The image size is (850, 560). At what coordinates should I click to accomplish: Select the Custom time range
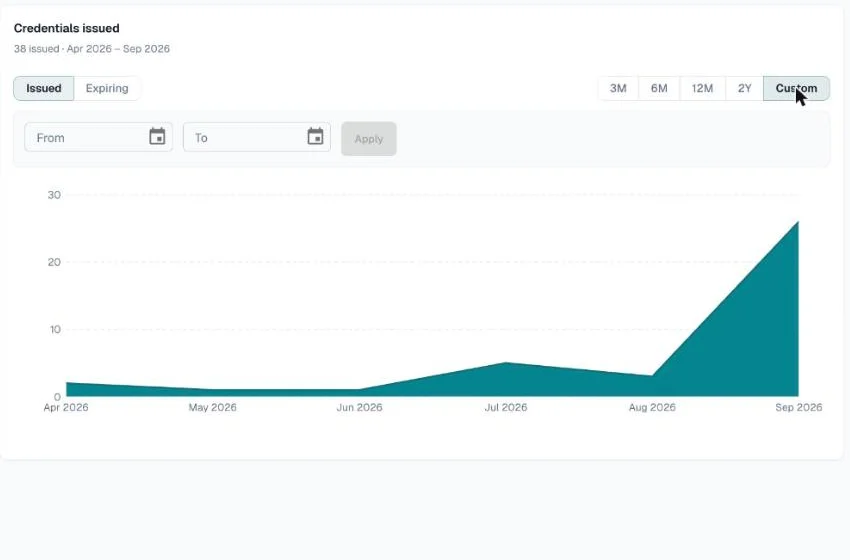(x=796, y=88)
